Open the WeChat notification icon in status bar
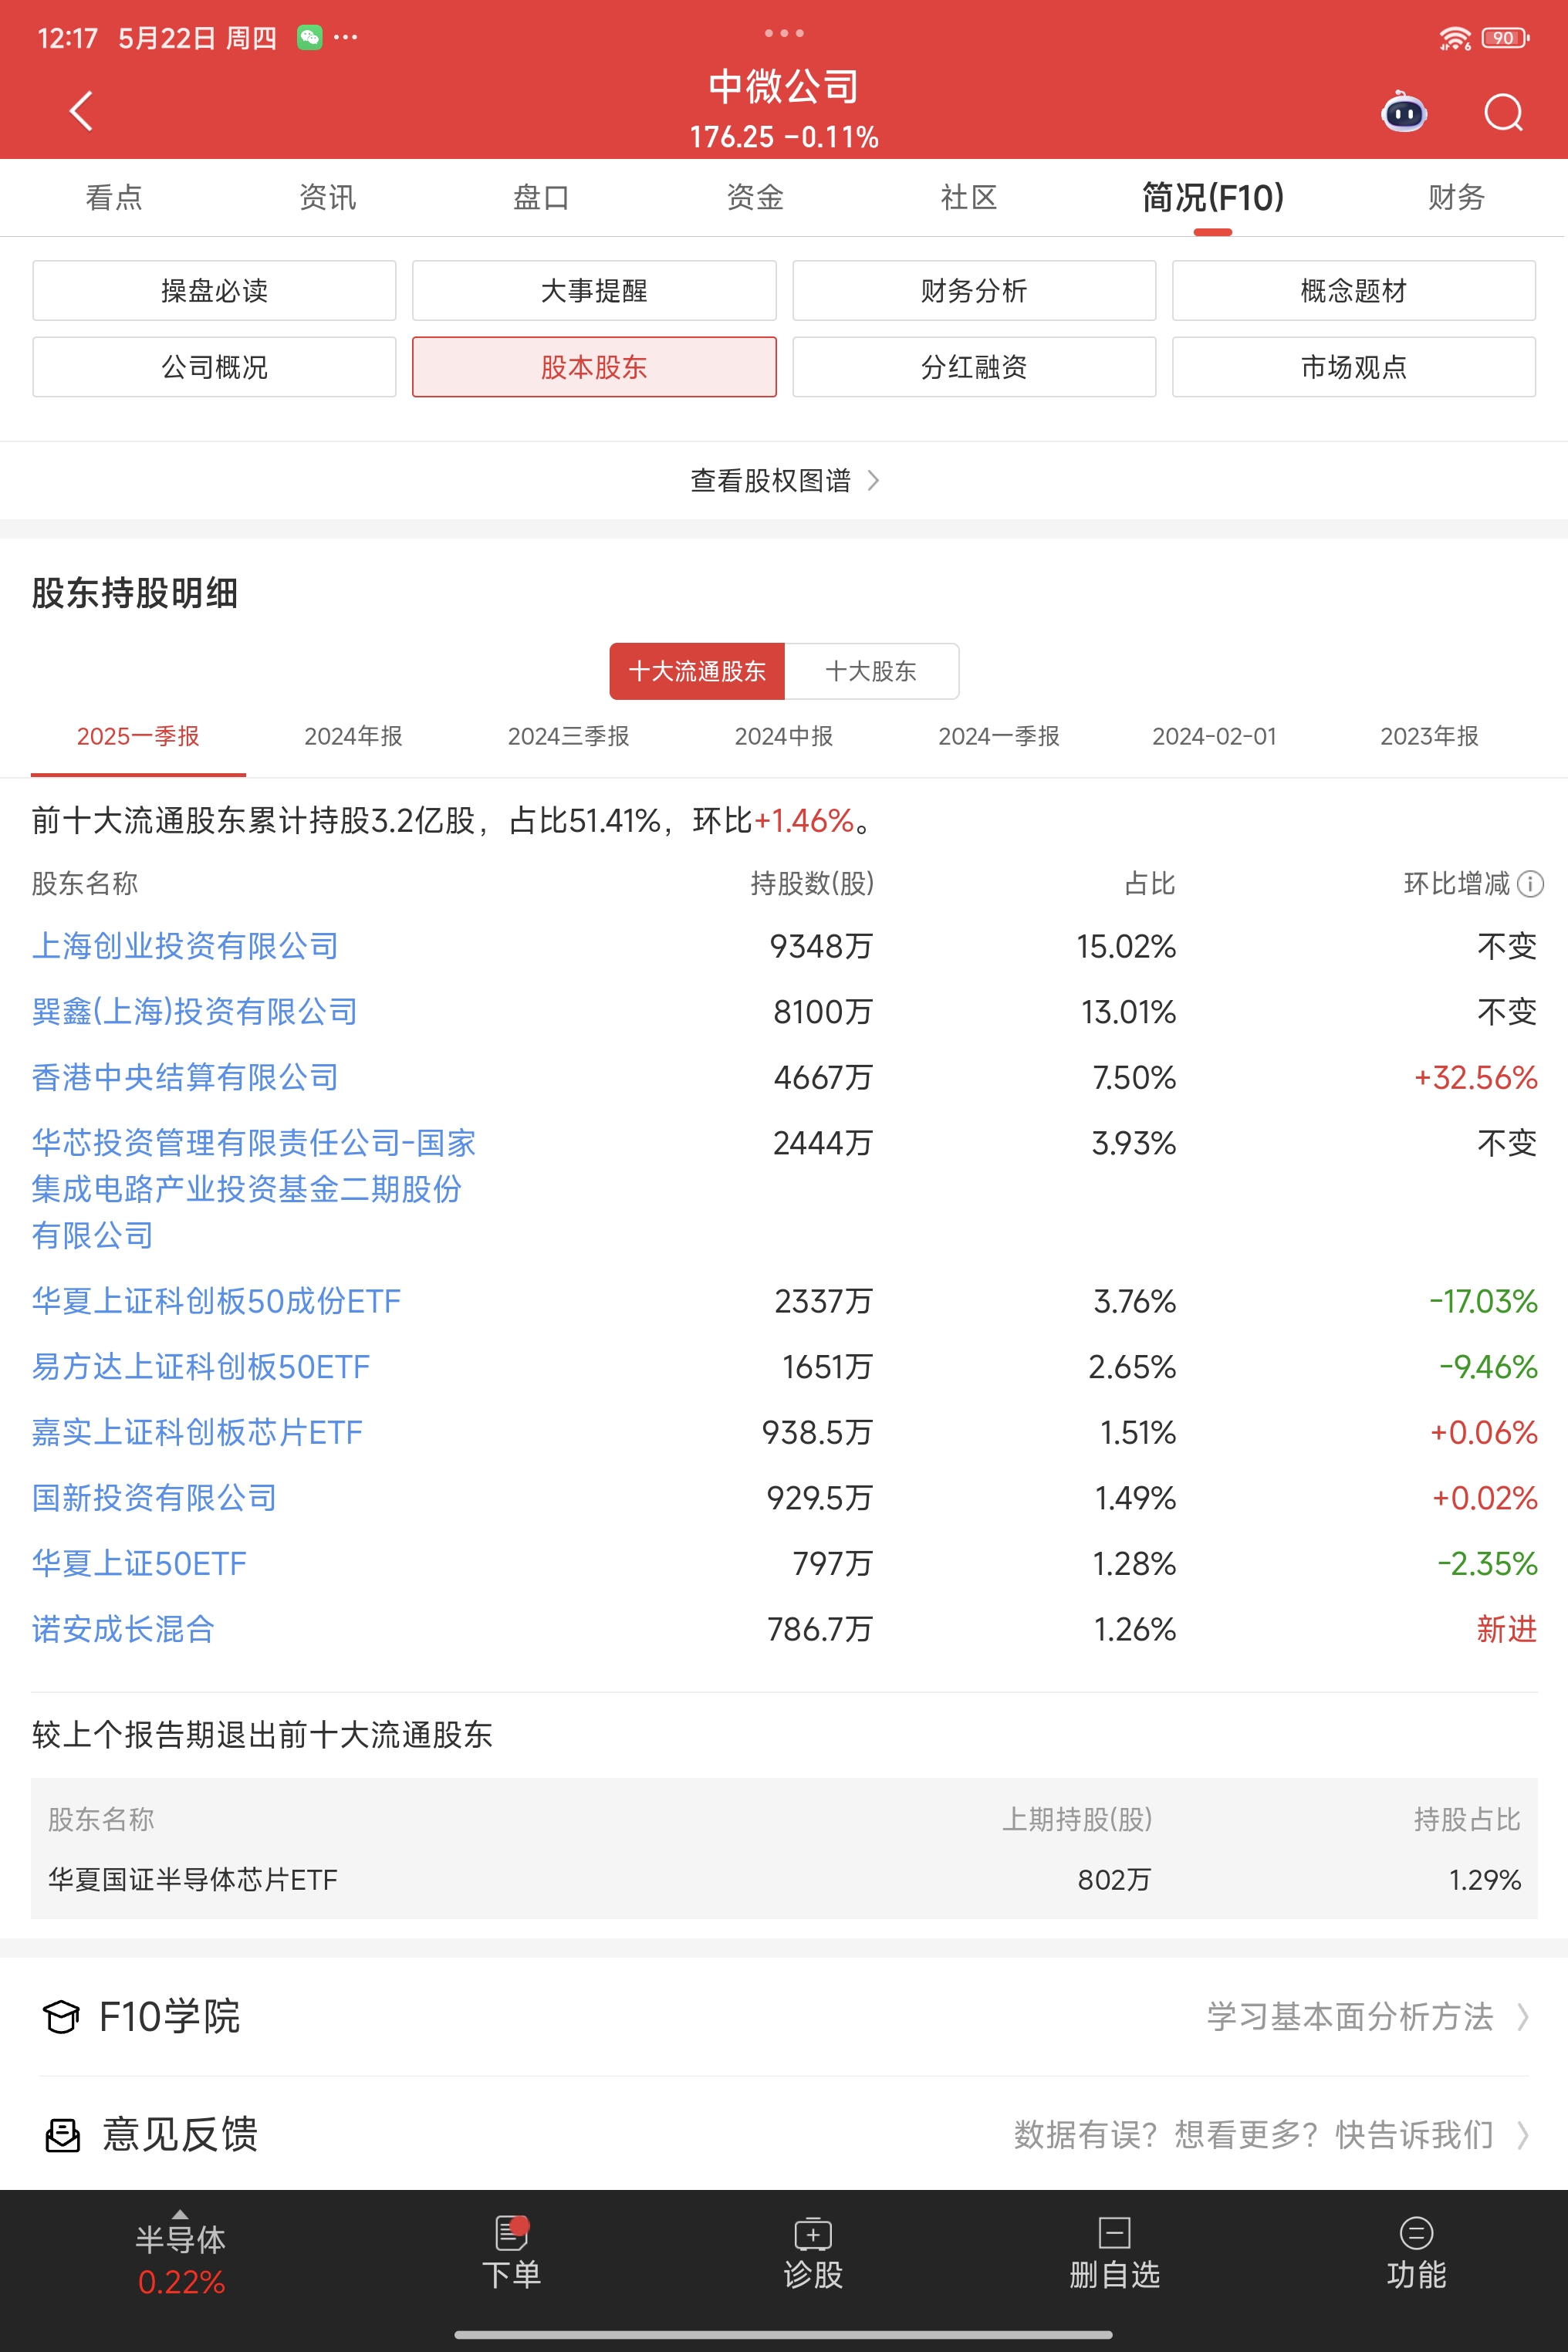The height and width of the screenshot is (2352, 1568). 310,38
